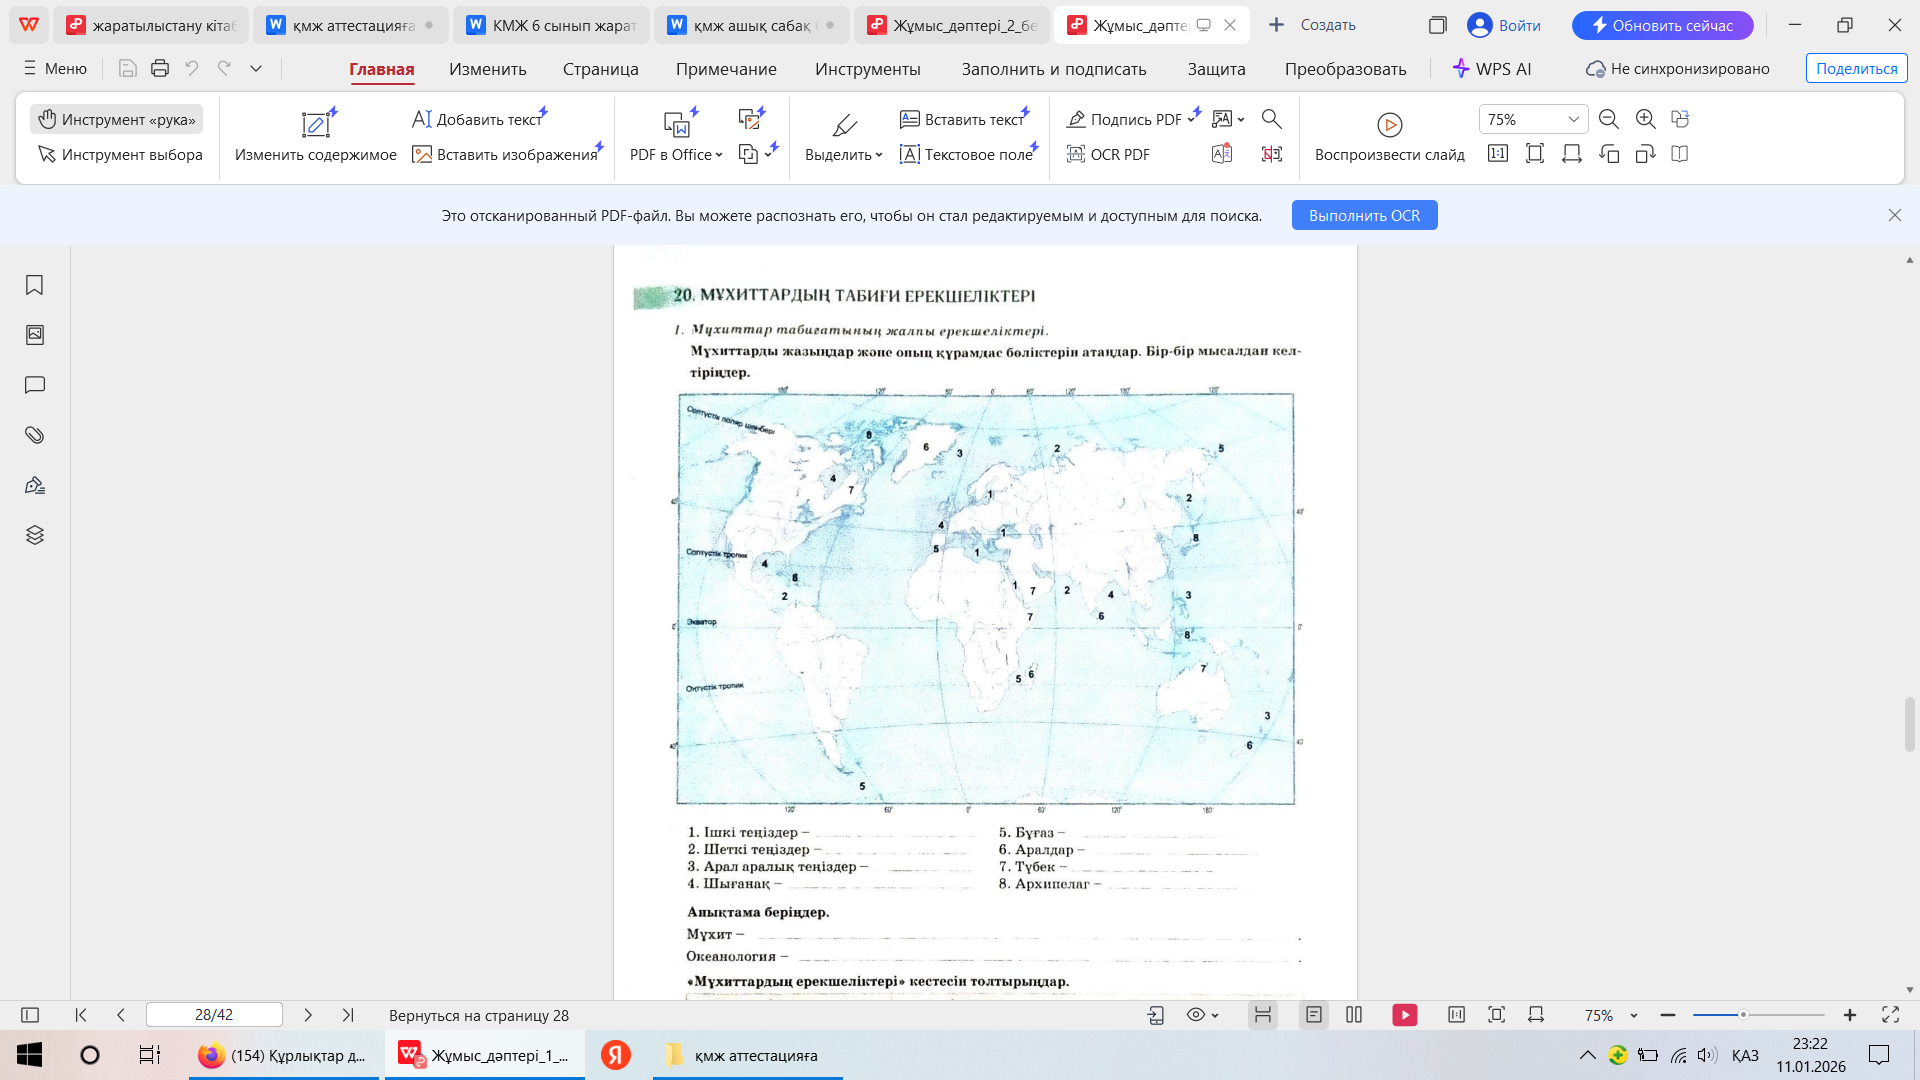Click the Поделиться share button

pyautogui.click(x=1856, y=69)
